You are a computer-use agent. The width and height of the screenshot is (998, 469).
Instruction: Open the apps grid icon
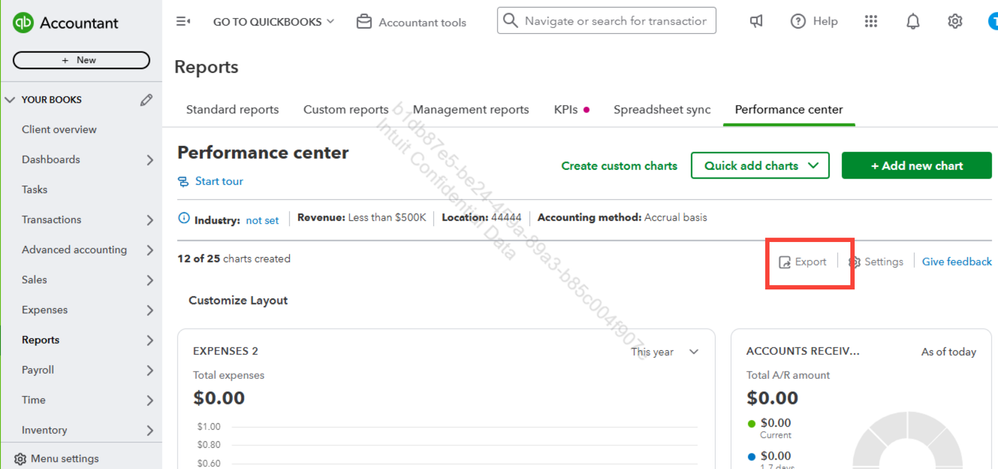pos(871,21)
